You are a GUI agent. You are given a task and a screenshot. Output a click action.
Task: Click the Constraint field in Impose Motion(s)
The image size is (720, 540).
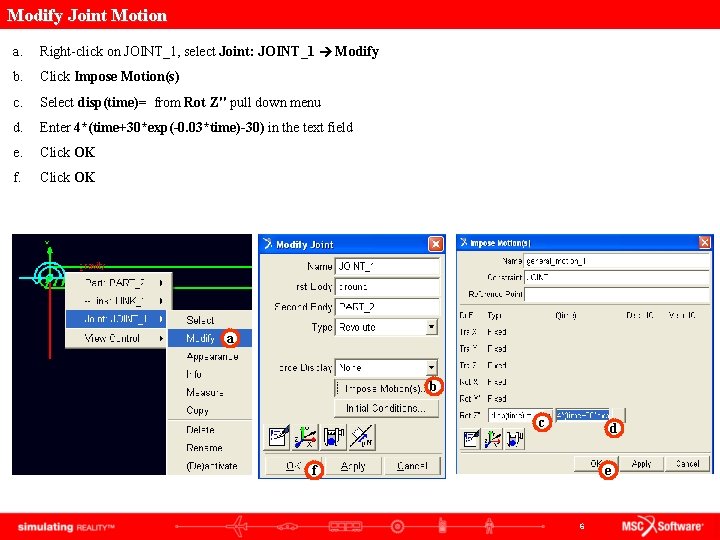tap(617, 277)
